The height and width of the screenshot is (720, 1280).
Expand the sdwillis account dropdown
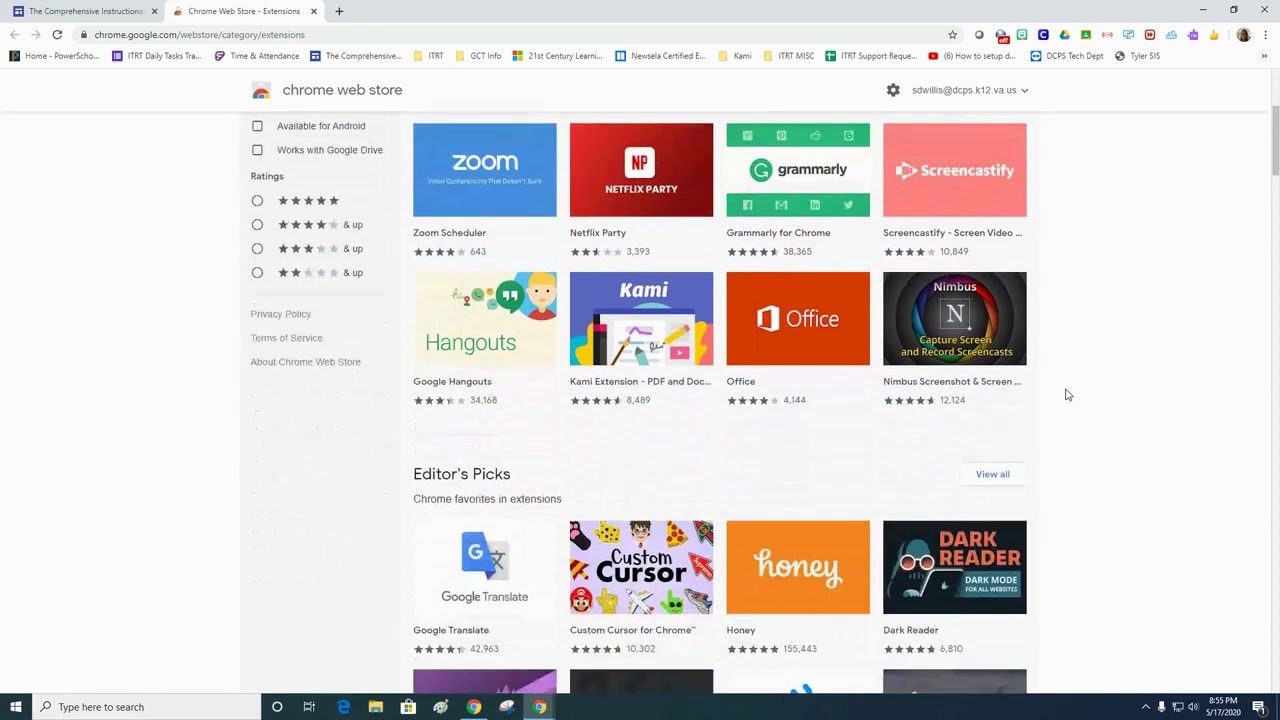coord(970,90)
